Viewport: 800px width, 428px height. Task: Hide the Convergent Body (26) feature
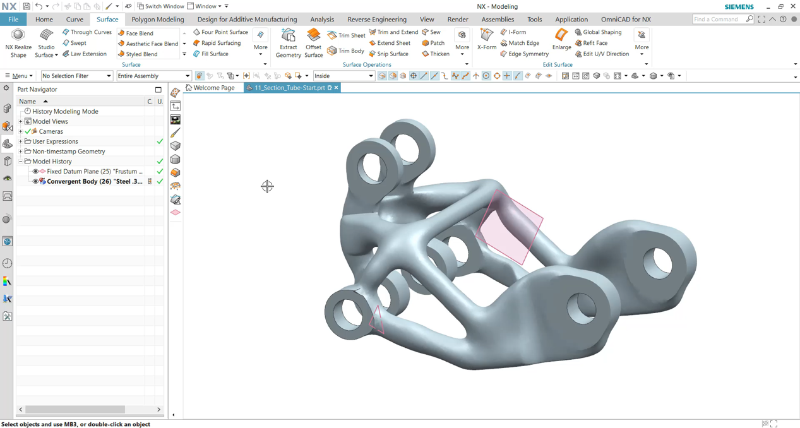tap(36, 182)
